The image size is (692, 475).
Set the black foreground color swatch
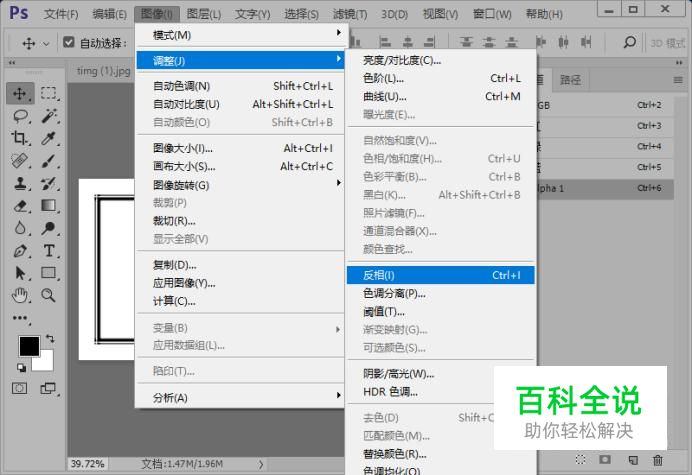tap(29, 346)
